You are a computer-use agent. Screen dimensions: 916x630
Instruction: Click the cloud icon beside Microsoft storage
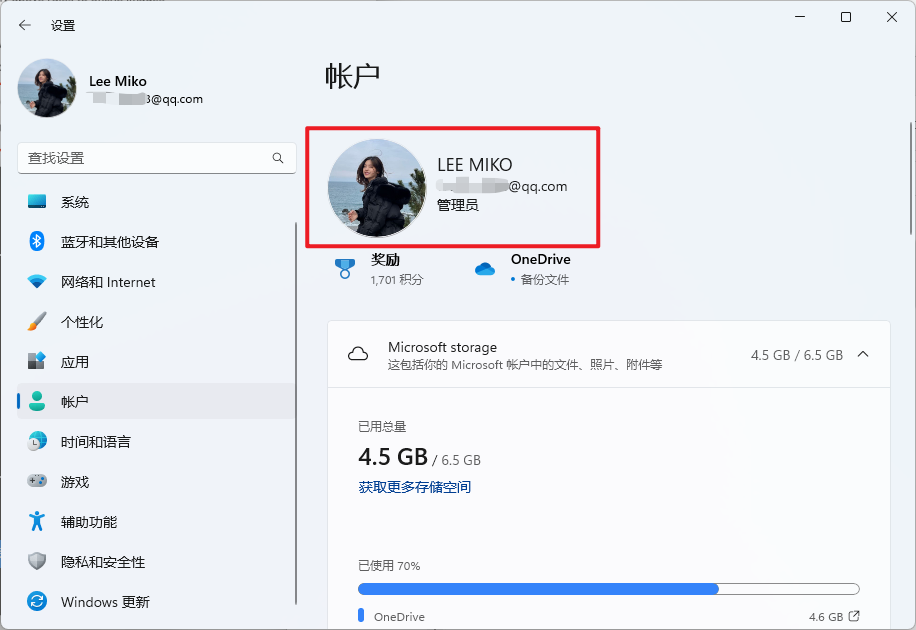(358, 354)
